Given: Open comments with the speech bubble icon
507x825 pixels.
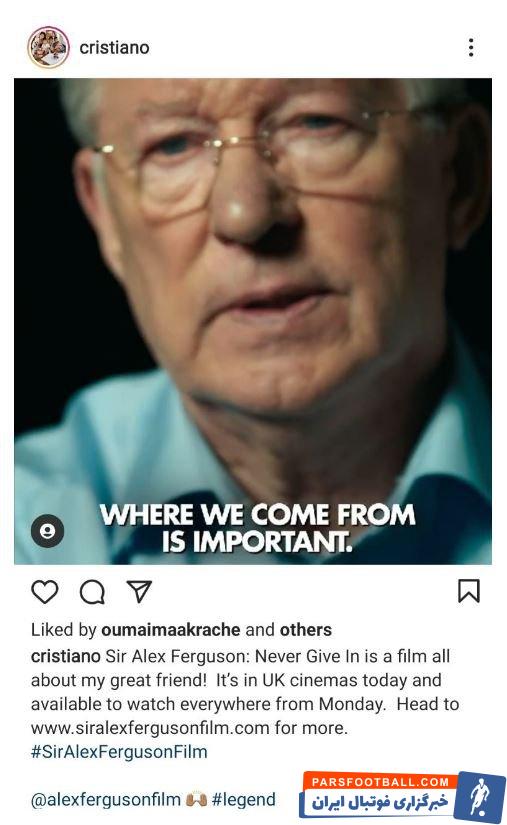Looking at the screenshot, I should pos(92,592).
